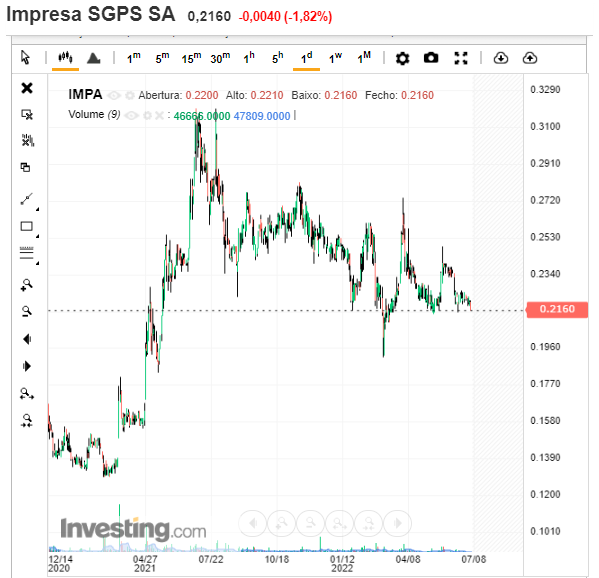The image size is (599, 578).
Task: Click sidebar horizontal stretch zoom icon
Action: (x=27, y=393)
